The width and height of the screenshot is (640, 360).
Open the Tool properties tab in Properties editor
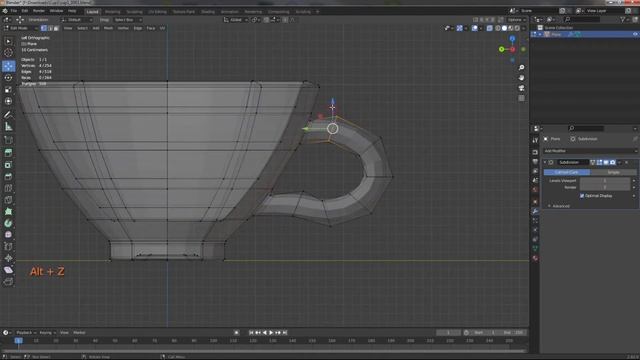coord(535,140)
